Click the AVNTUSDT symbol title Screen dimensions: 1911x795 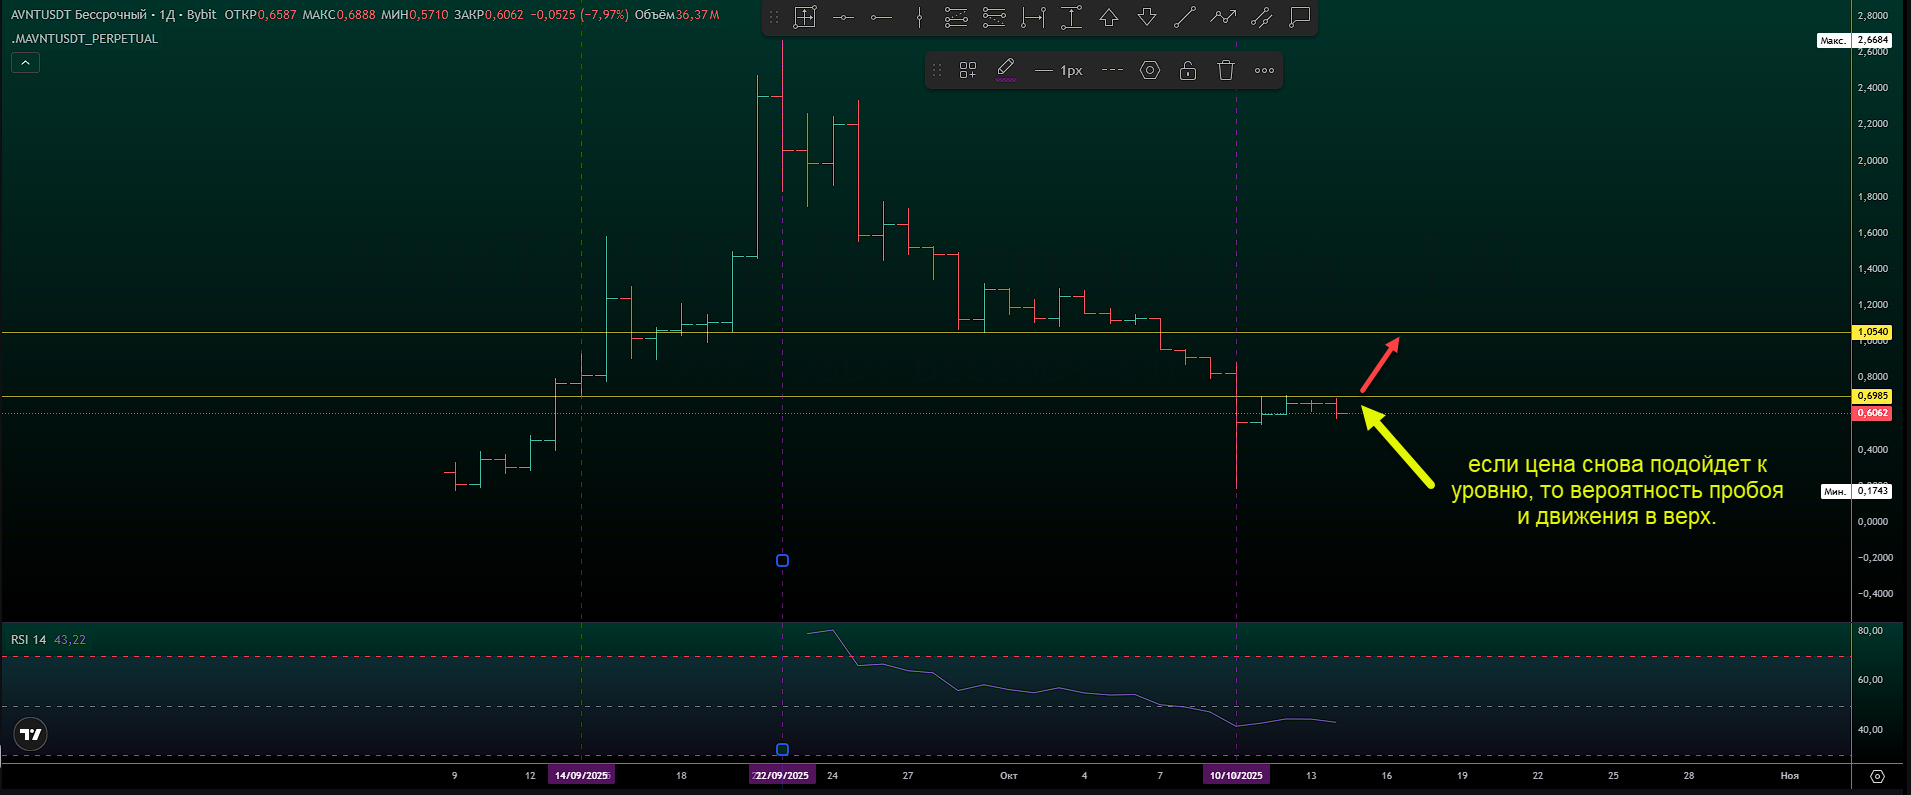(x=78, y=15)
